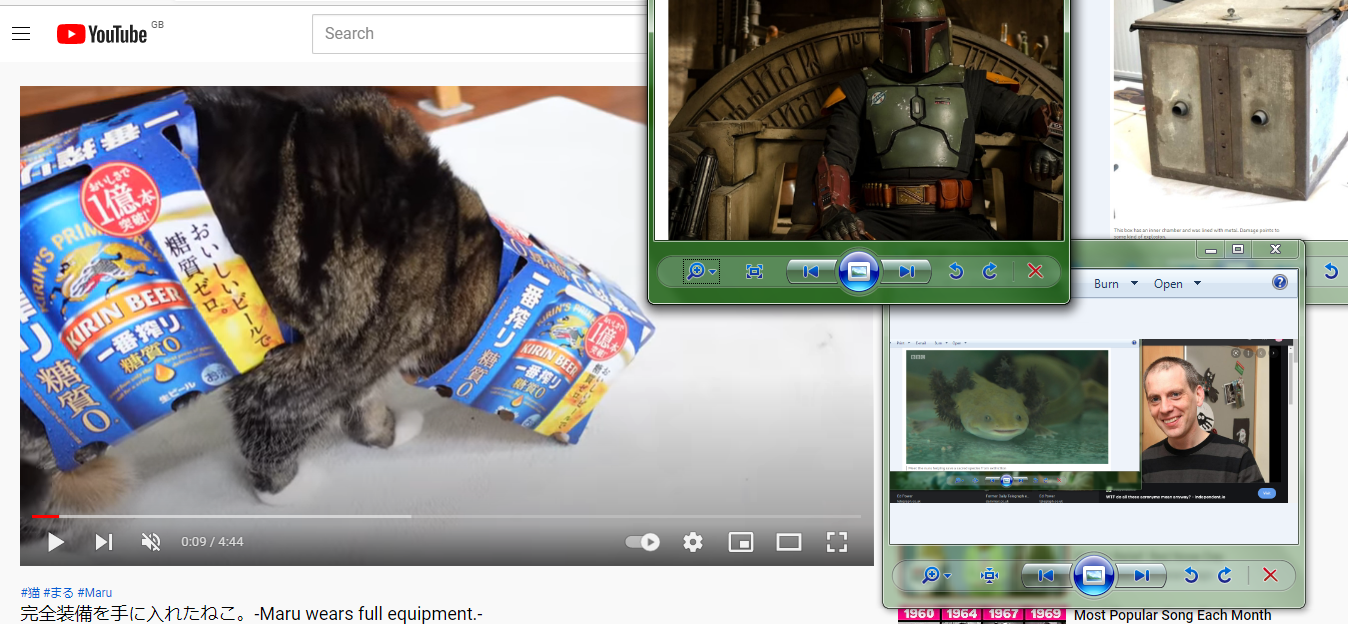Open the Burn menu in photo viewer

(1116, 284)
